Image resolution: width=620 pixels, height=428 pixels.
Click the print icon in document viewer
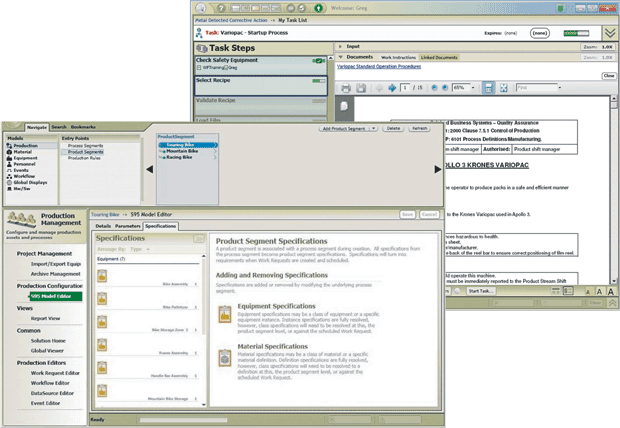(x=346, y=88)
